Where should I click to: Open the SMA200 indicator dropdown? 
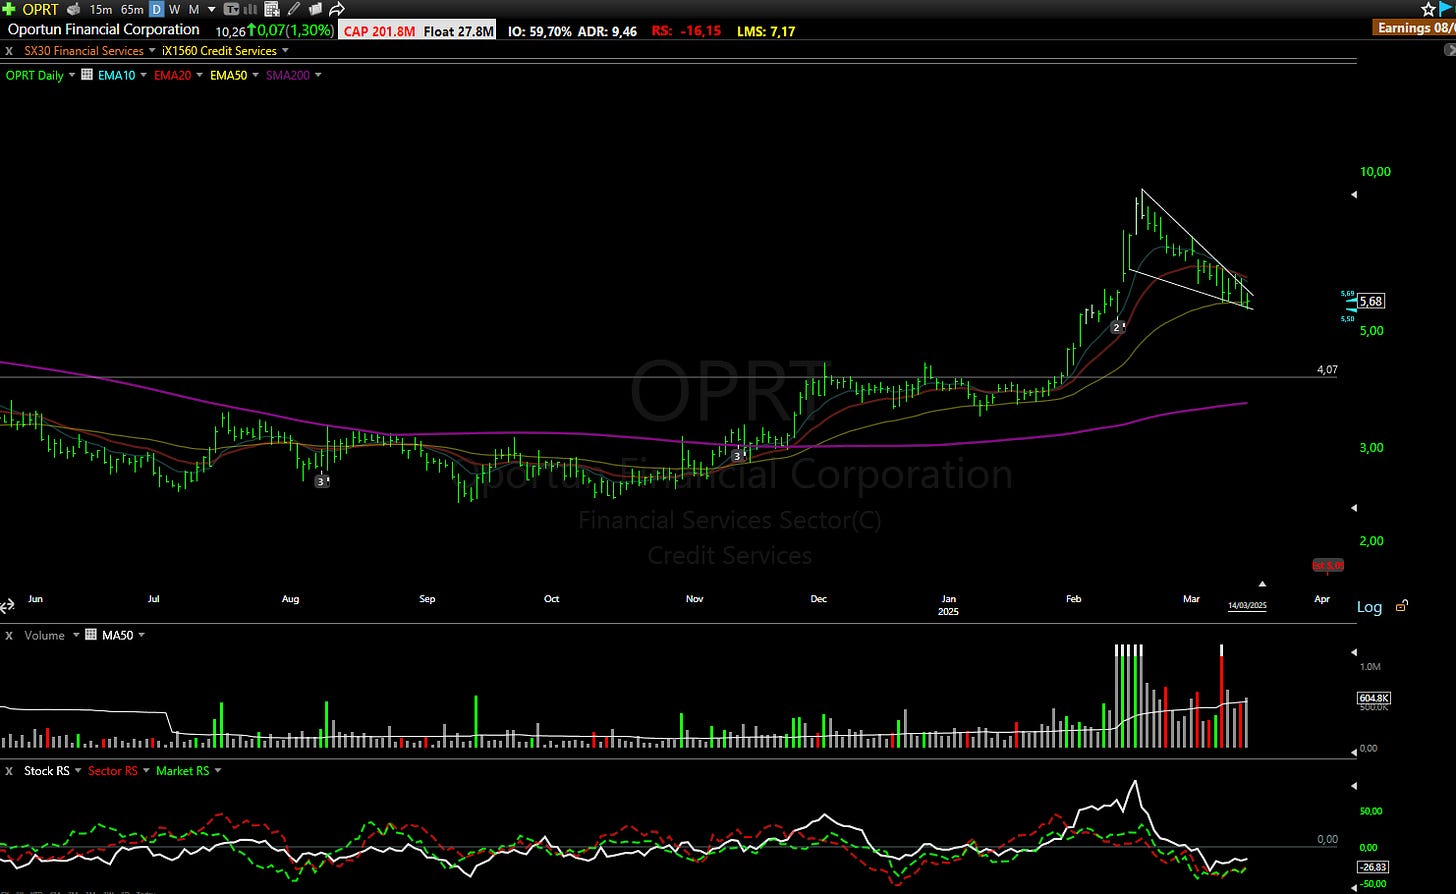(318, 75)
